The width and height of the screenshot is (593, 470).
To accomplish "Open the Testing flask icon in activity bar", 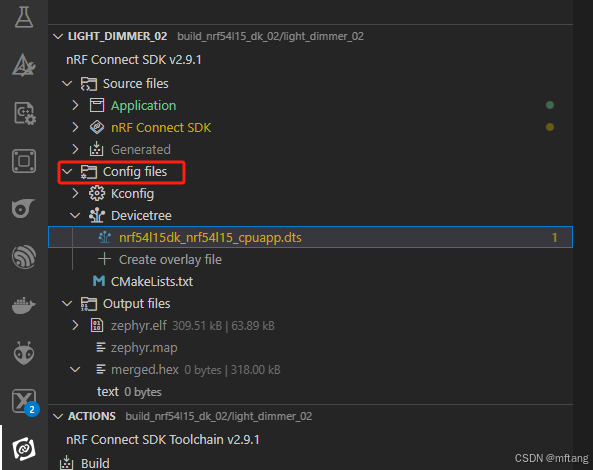I will [x=24, y=17].
